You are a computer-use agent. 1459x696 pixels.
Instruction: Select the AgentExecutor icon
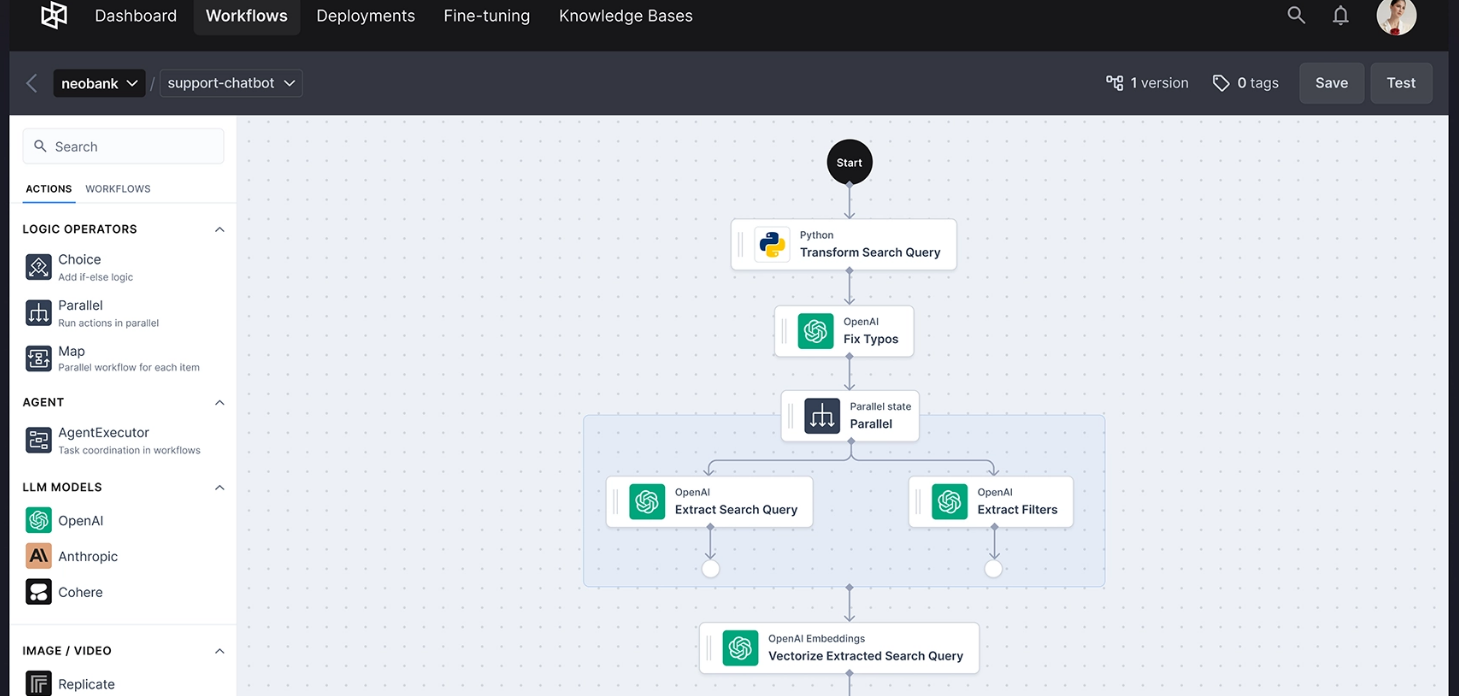pos(38,440)
